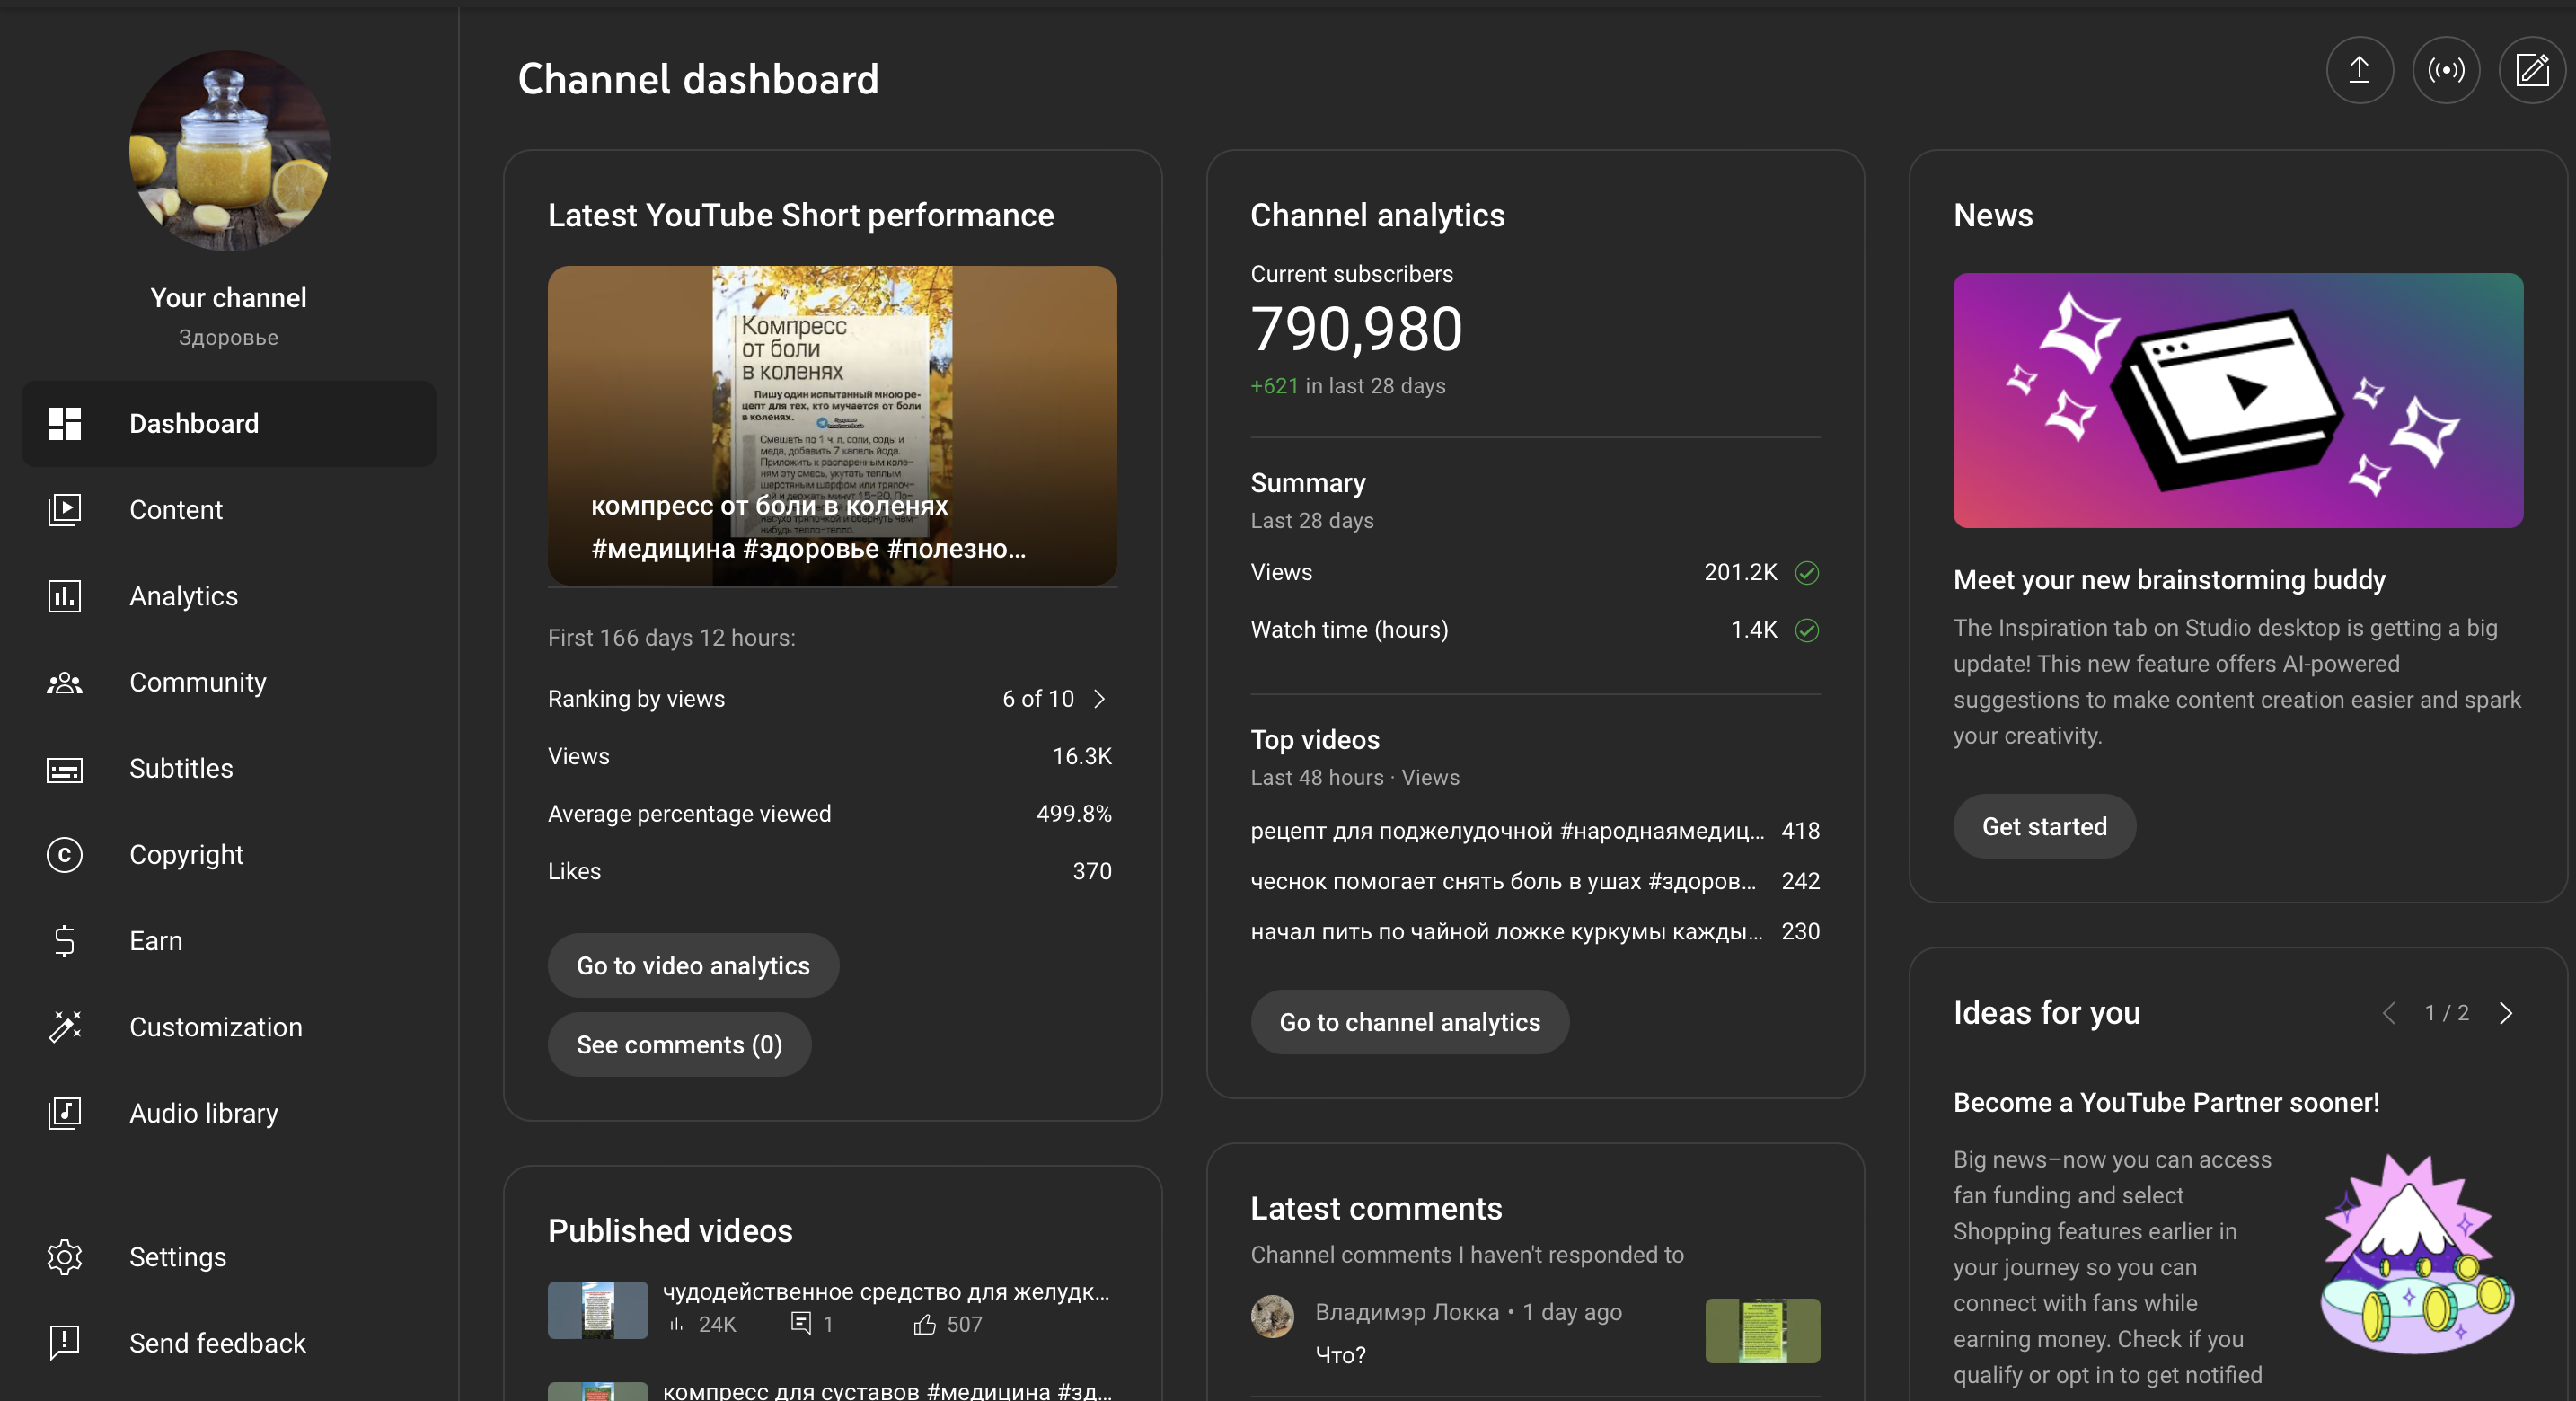Open the latest Short thumbnail компресс от боли
Screen dimensions: 2576x1401
pos(832,426)
